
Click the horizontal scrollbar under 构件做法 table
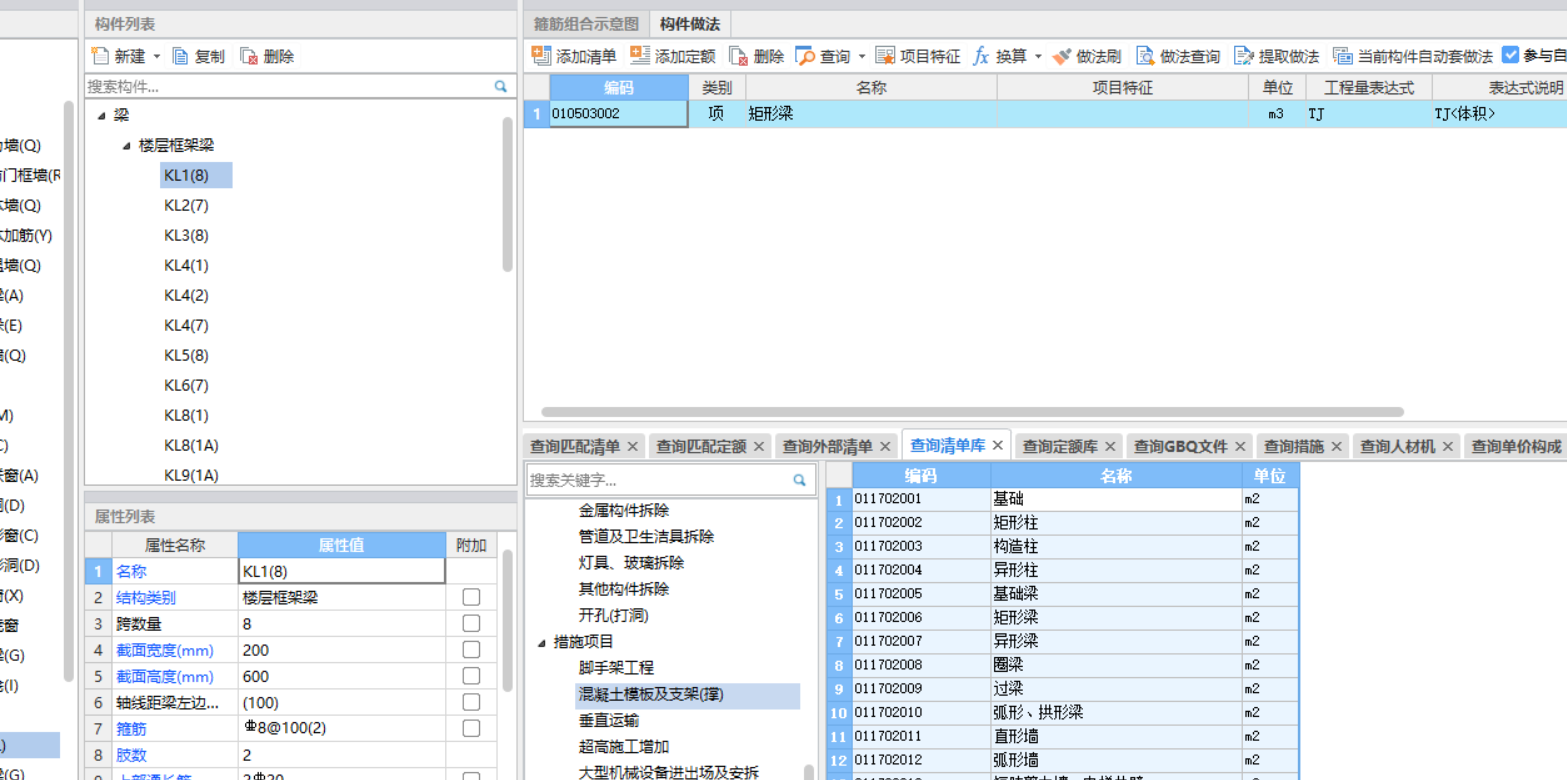972,412
